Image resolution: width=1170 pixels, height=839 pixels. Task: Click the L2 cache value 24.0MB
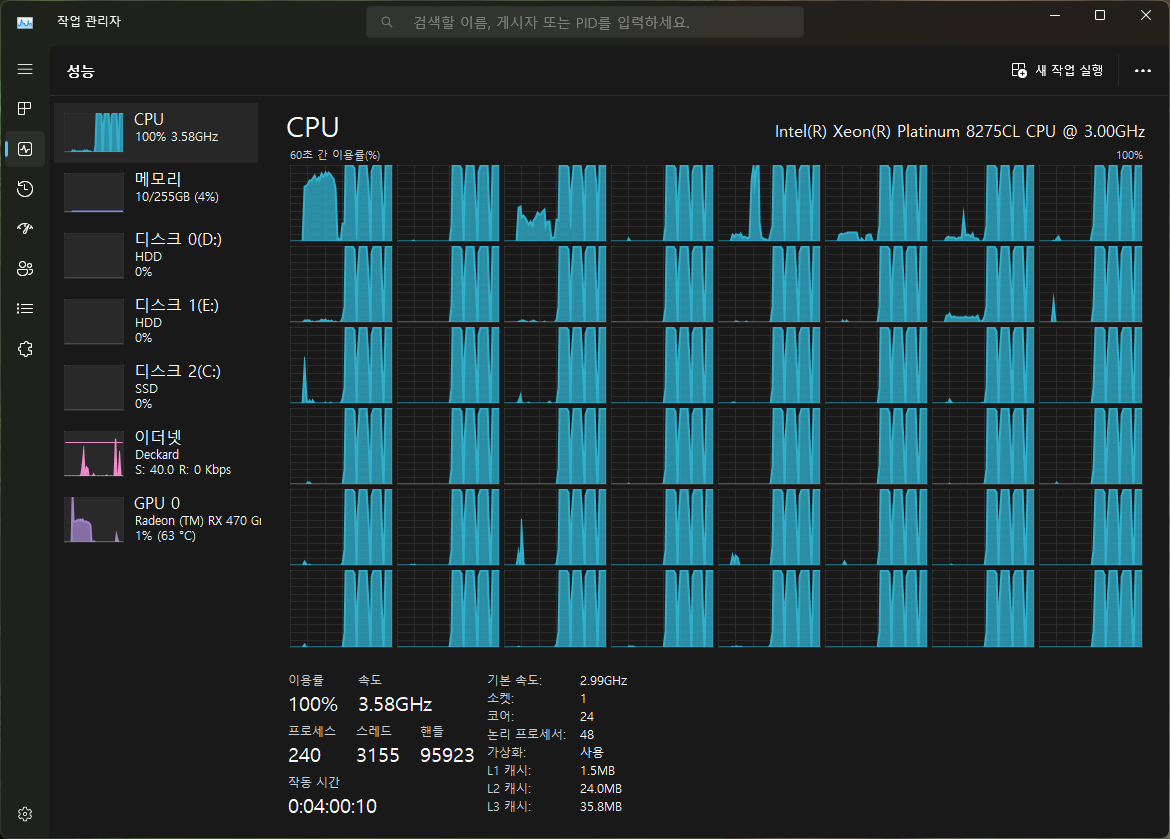(x=601, y=788)
